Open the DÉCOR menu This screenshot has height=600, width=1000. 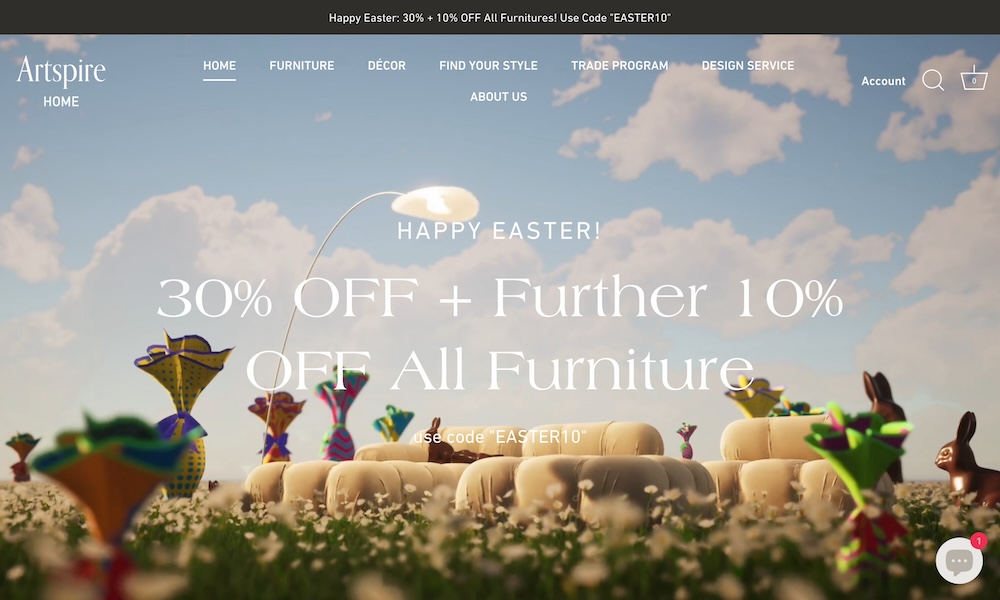click(386, 66)
